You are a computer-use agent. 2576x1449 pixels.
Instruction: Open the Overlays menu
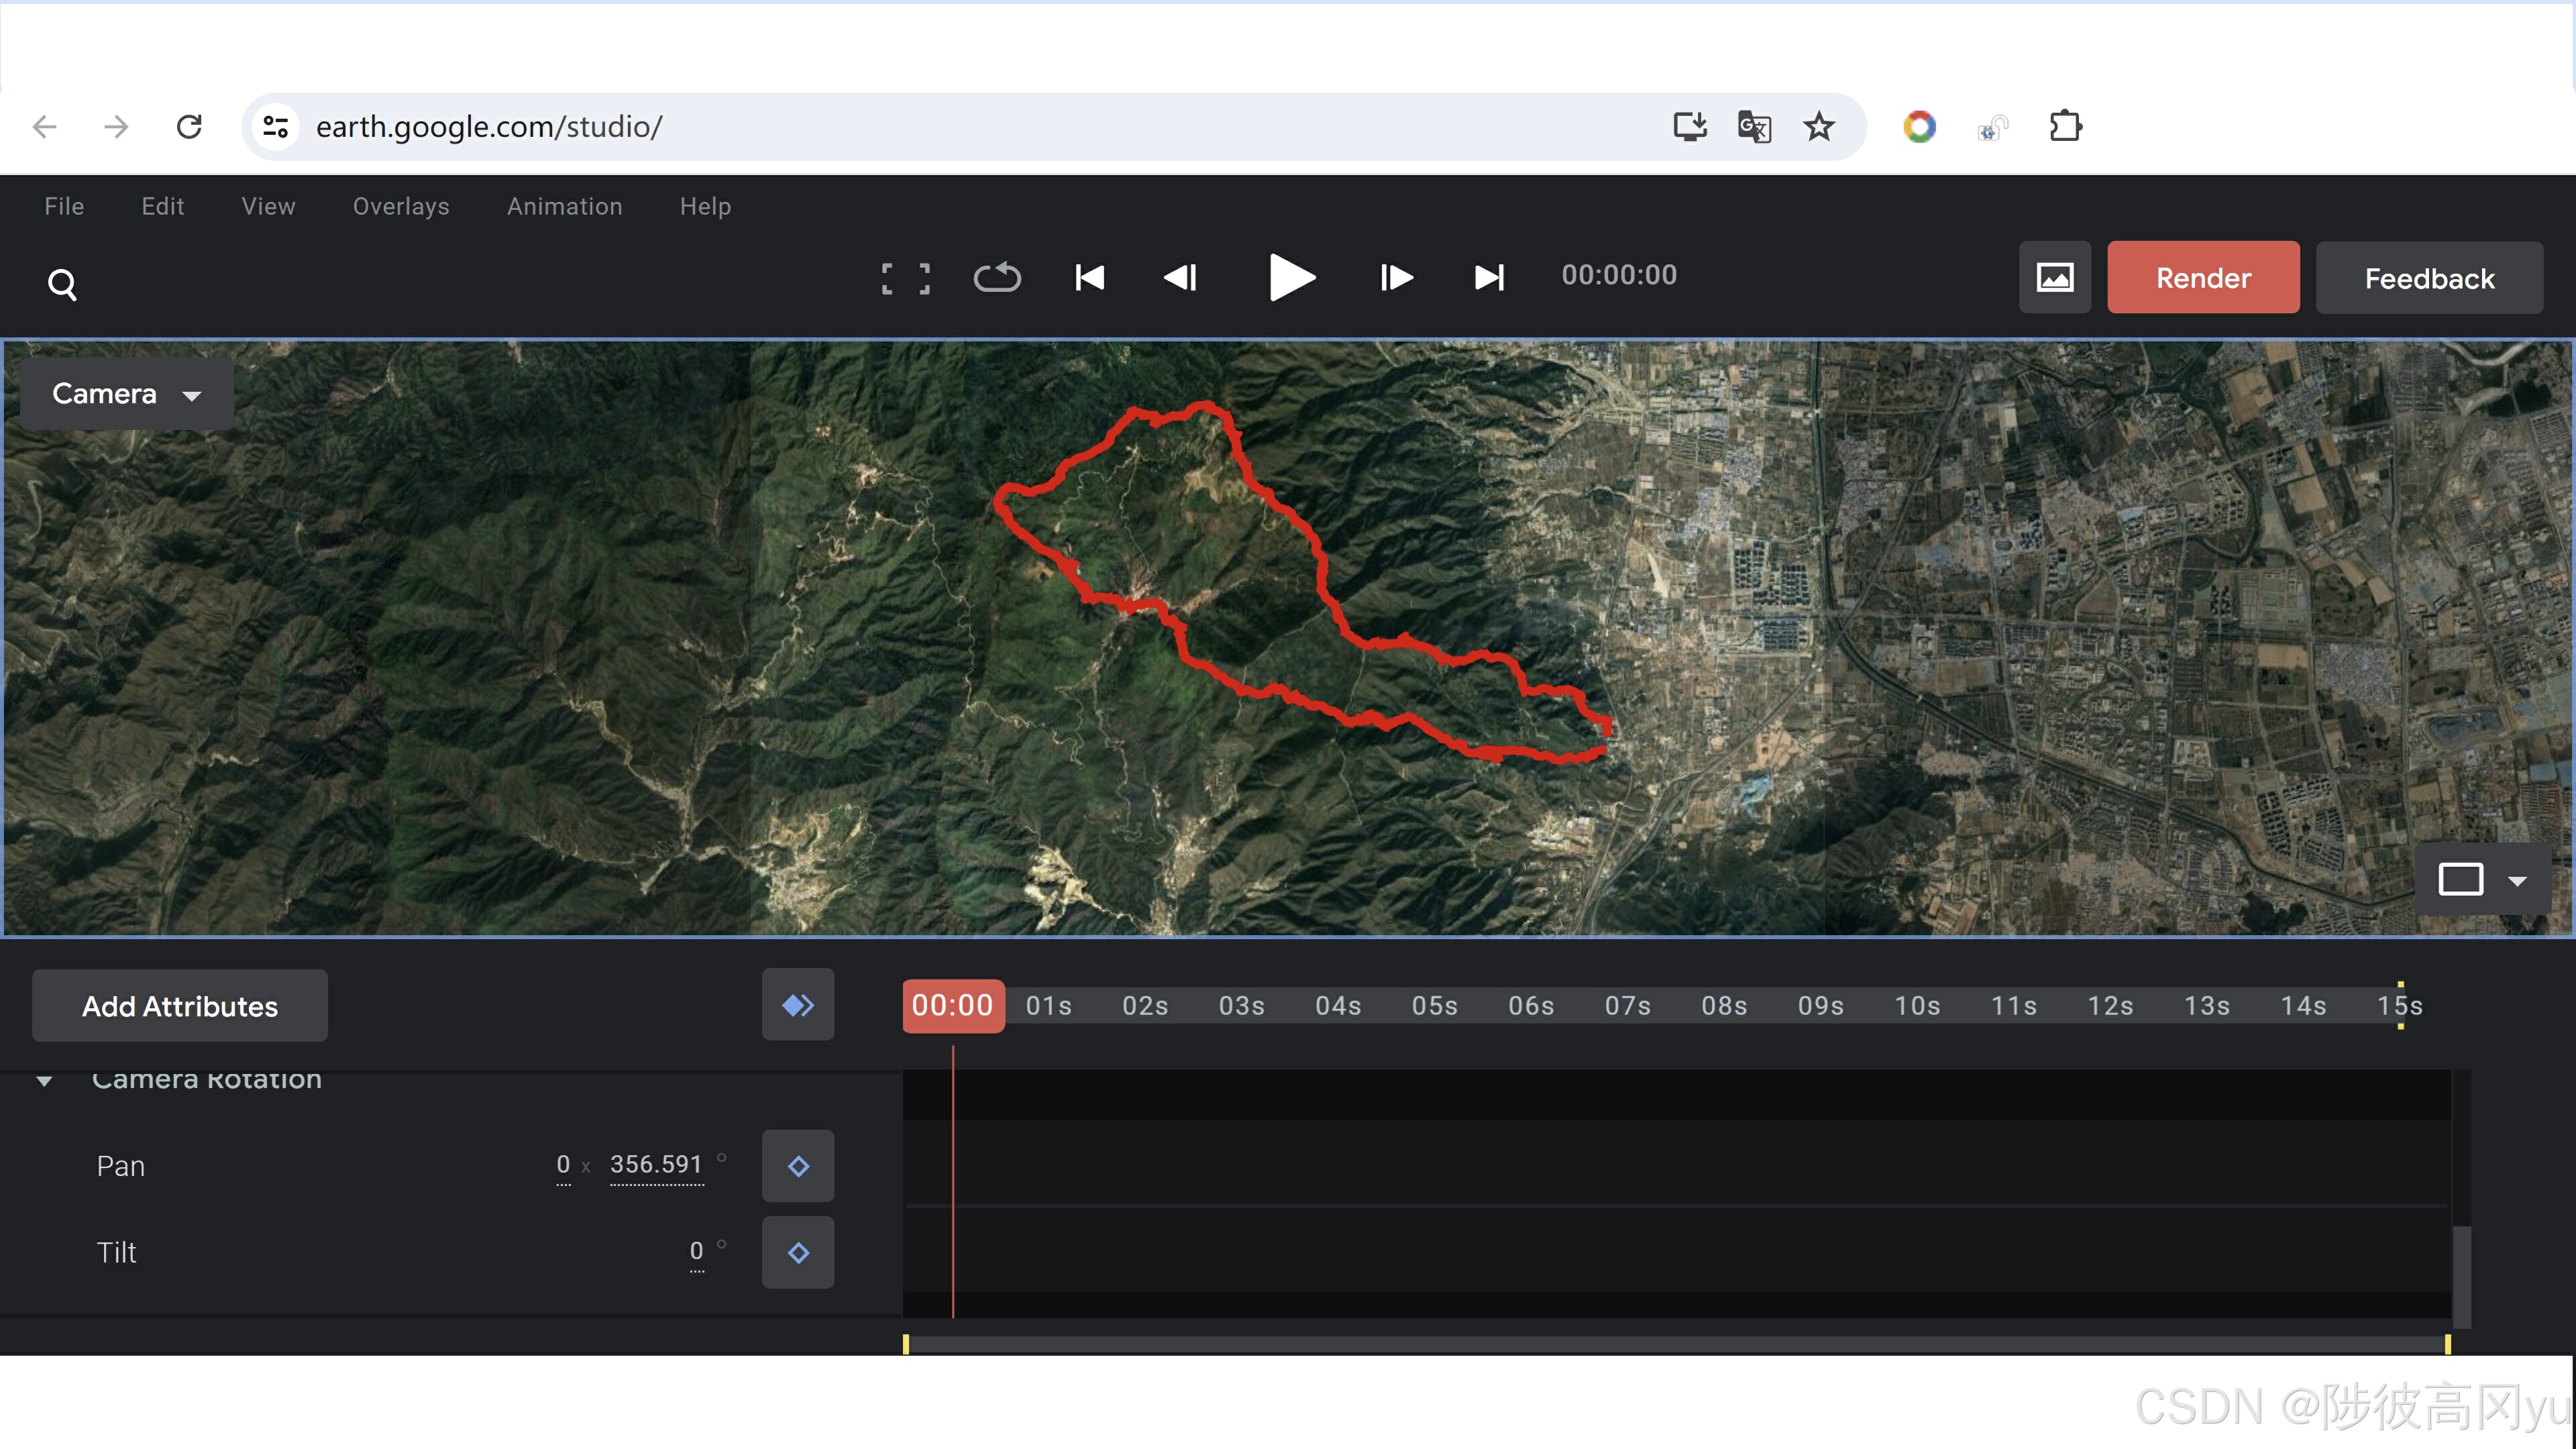(400, 206)
